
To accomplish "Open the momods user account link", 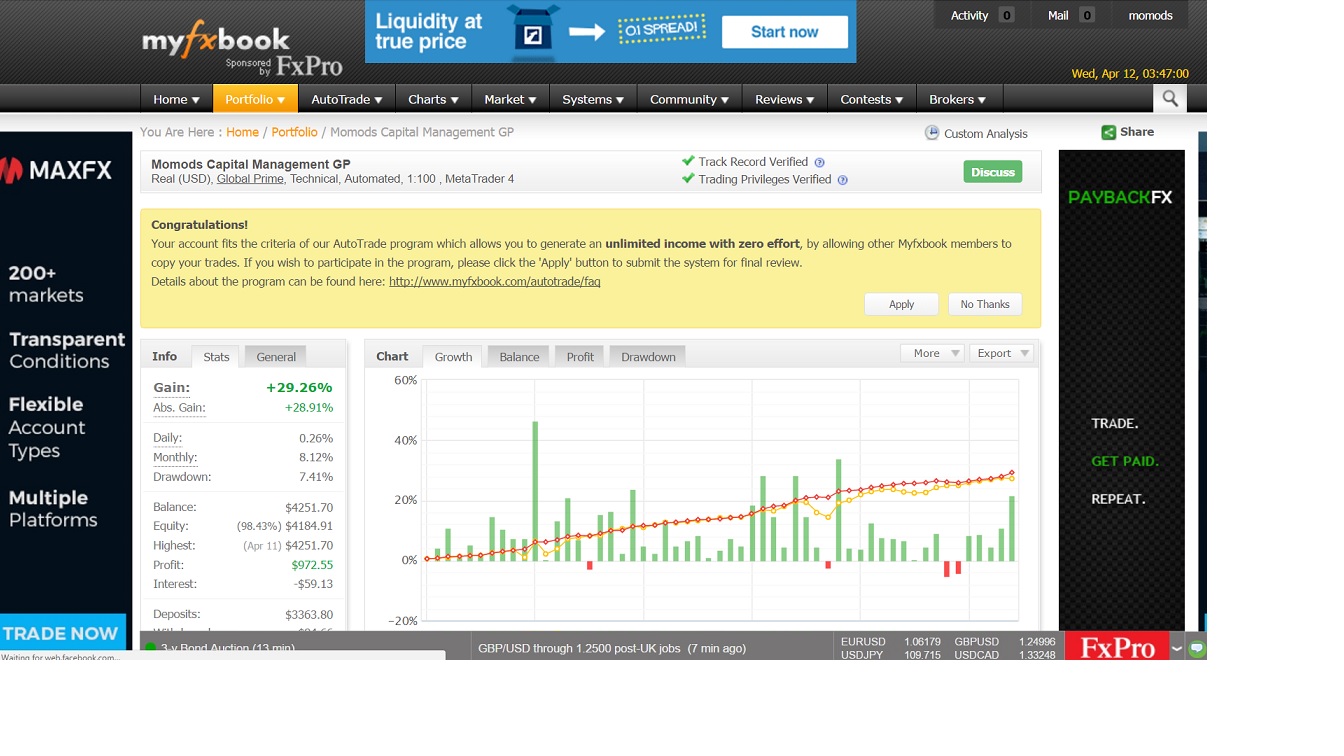I will (1150, 15).
